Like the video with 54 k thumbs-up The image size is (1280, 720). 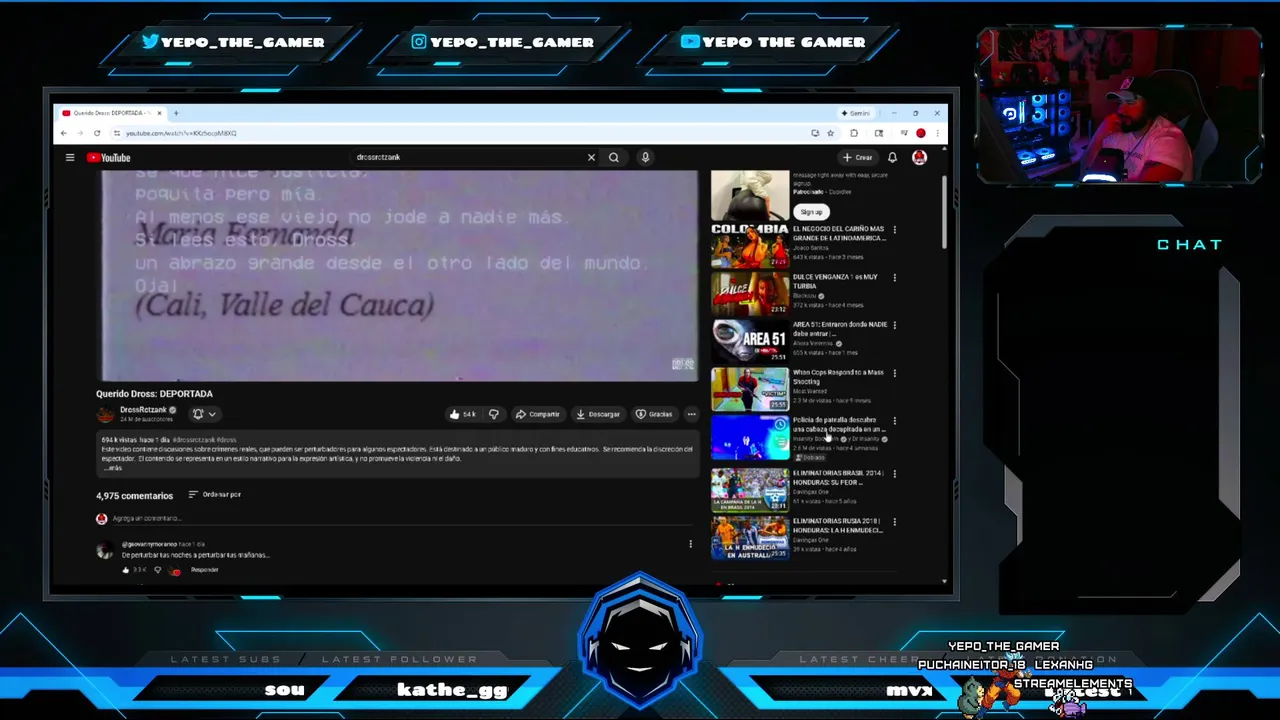pyautogui.click(x=462, y=414)
